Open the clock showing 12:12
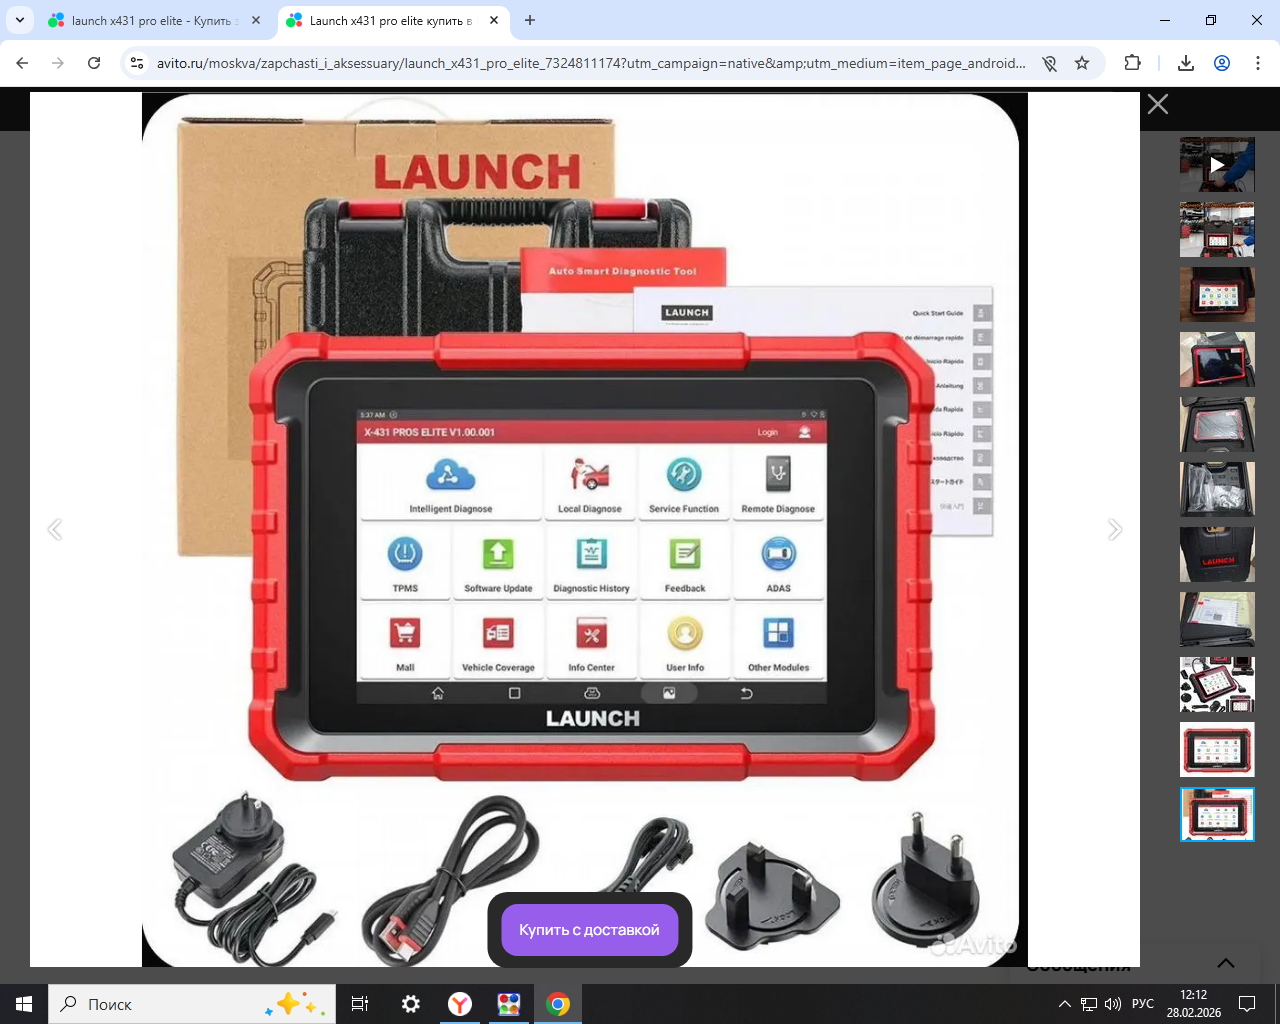This screenshot has width=1280, height=1024. (x=1194, y=1004)
